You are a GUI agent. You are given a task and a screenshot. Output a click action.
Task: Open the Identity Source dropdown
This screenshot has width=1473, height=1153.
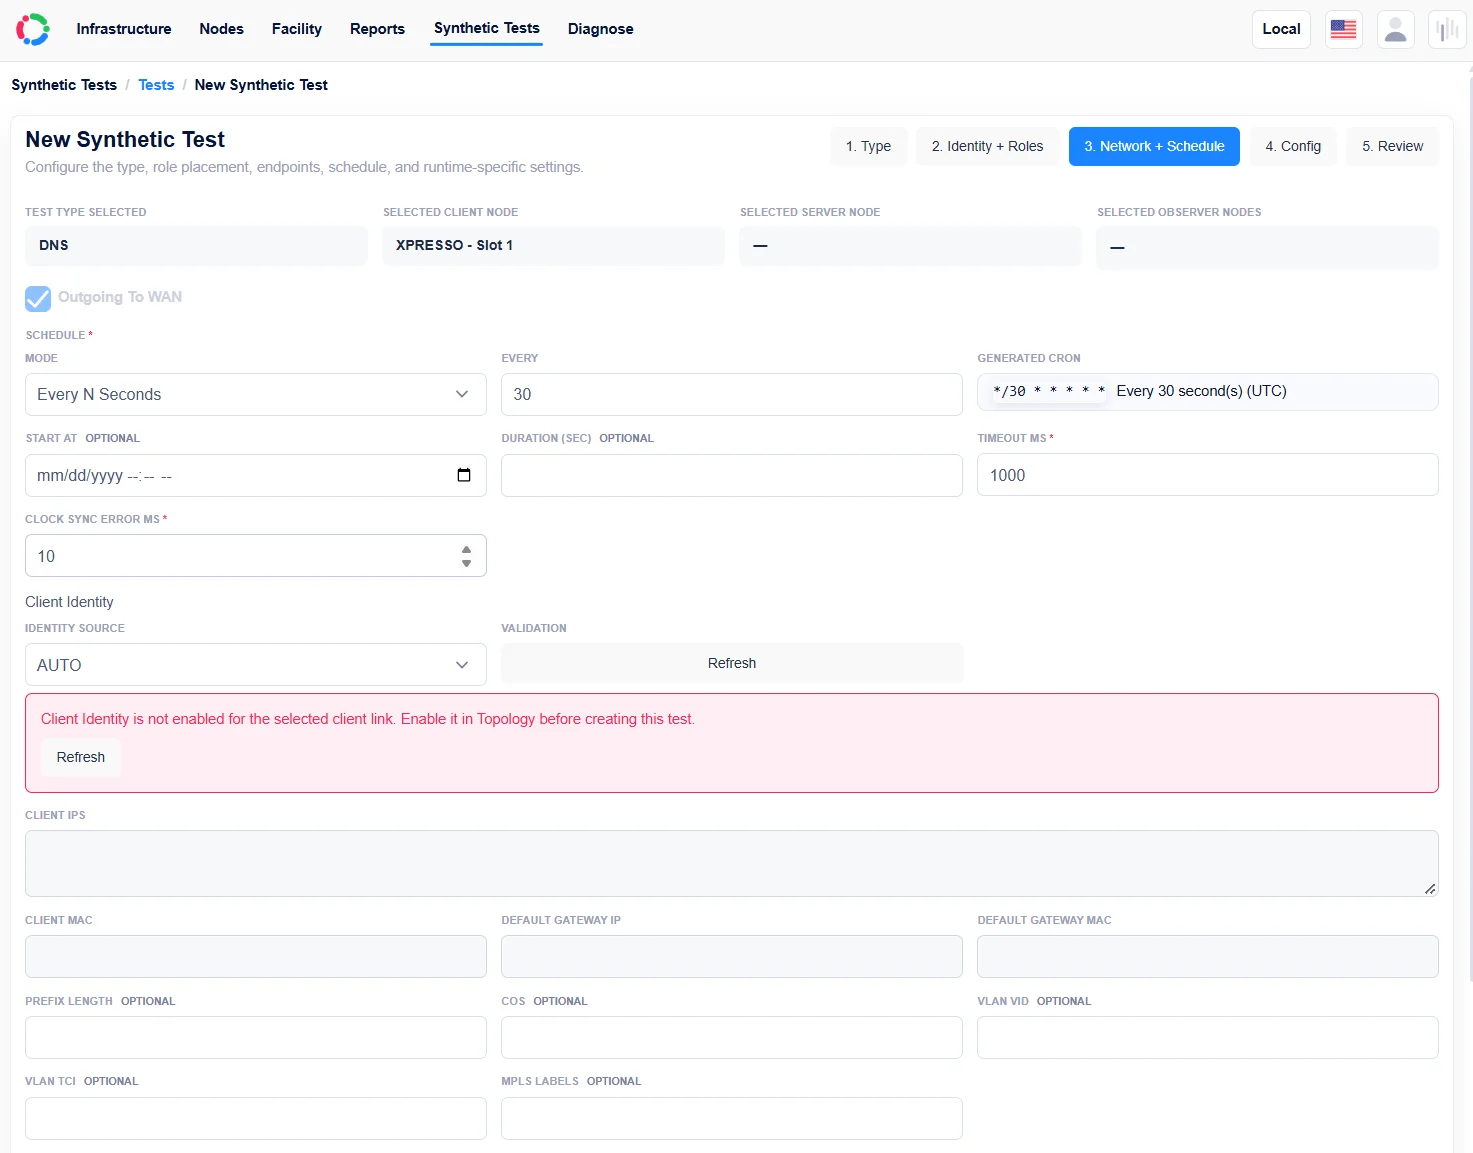256,665
